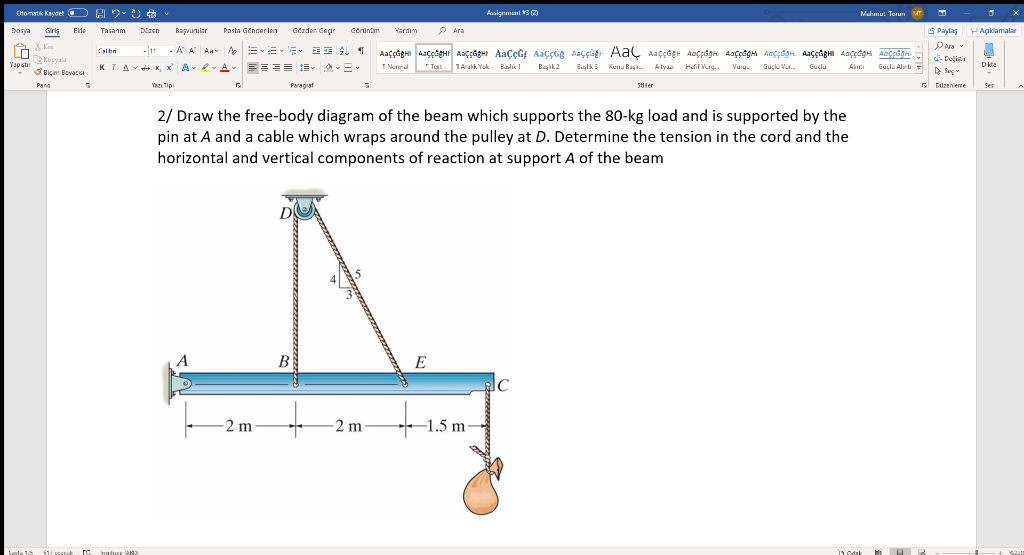The width and height of the screenshot is (1024, 555).
Task: Open the Paragraf dialog launcher
Action: (x=367, y=86)
